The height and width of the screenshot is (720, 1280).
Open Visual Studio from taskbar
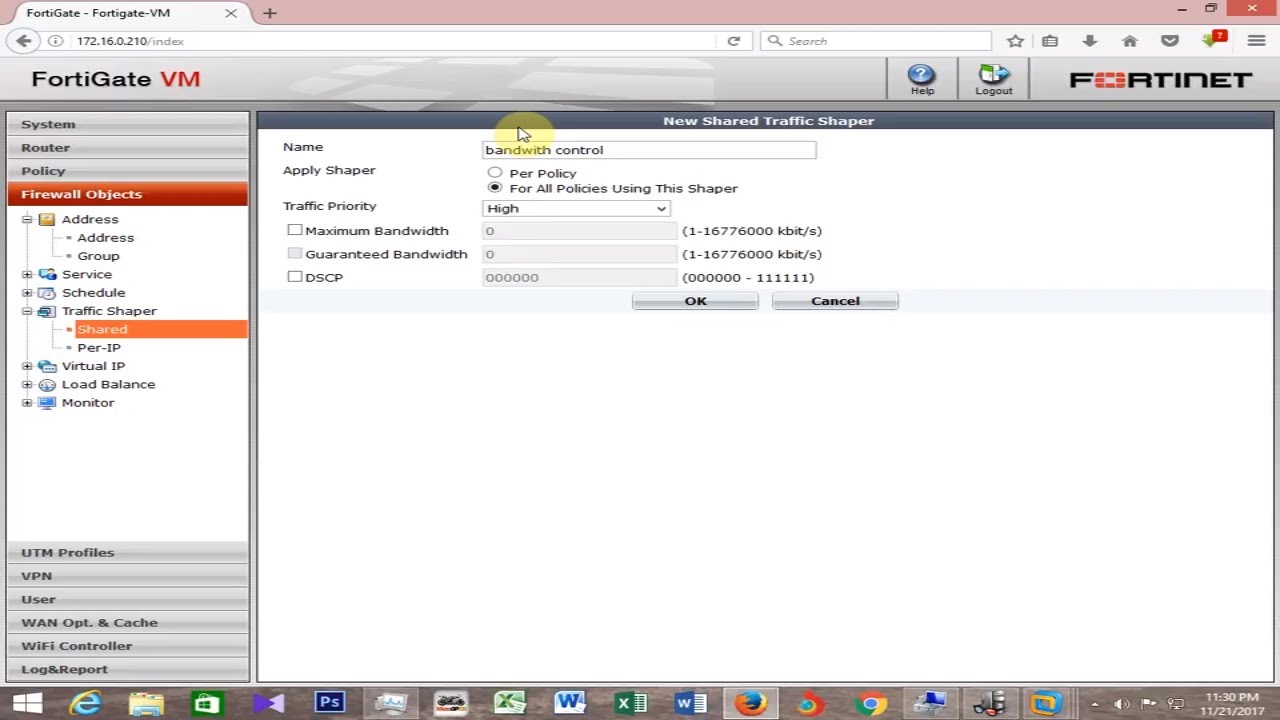pyautogui.click(x=268, y=703)
